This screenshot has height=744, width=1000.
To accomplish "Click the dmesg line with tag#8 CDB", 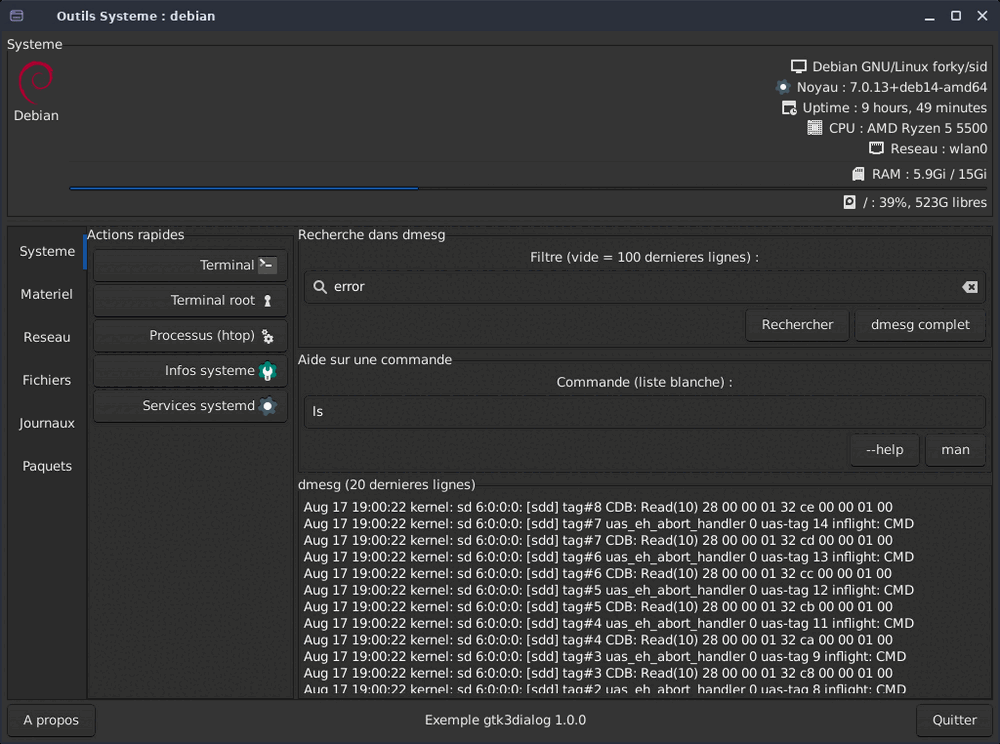I will point(598,507).
